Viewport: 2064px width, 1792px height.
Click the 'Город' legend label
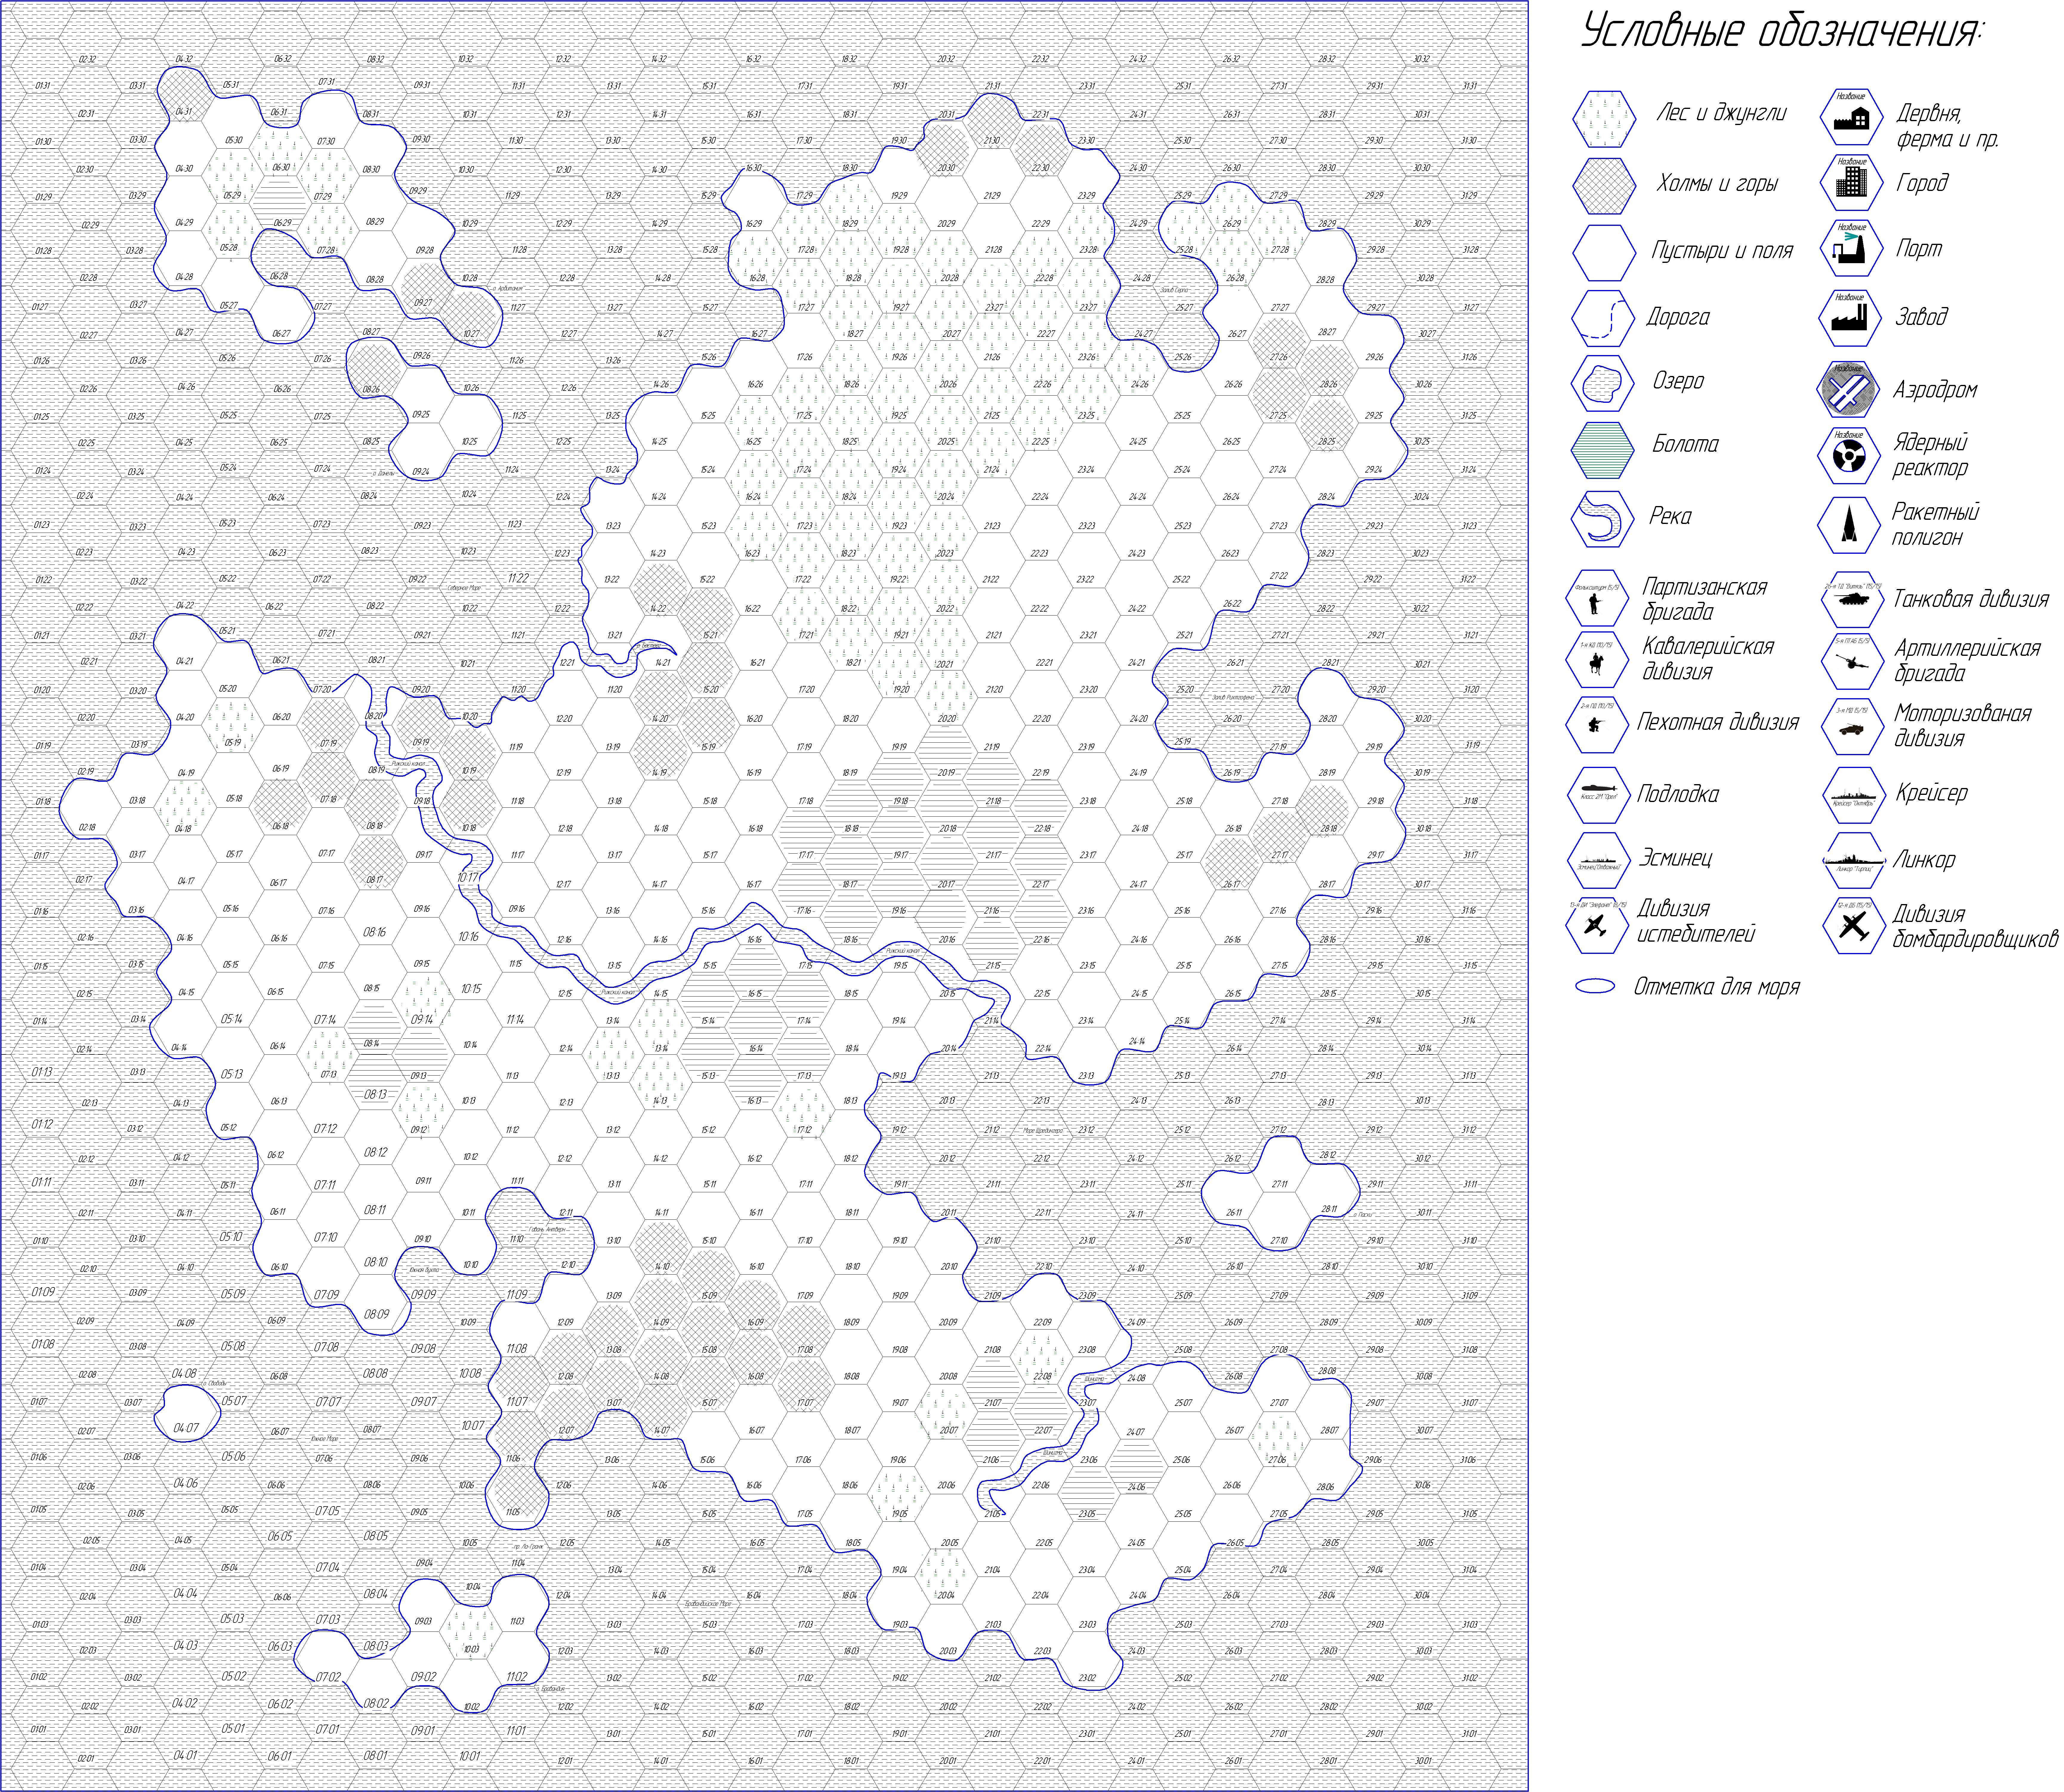(x=1922, y=183)
